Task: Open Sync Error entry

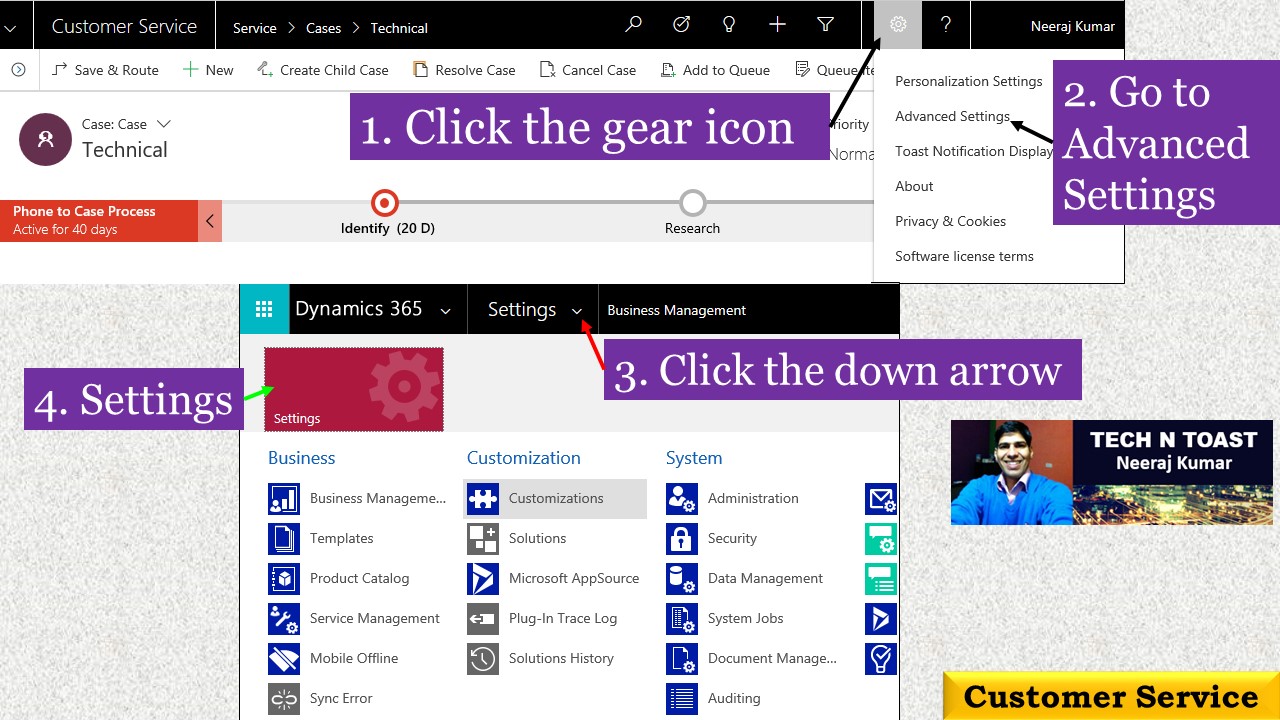Action: (x=320, y=698)
